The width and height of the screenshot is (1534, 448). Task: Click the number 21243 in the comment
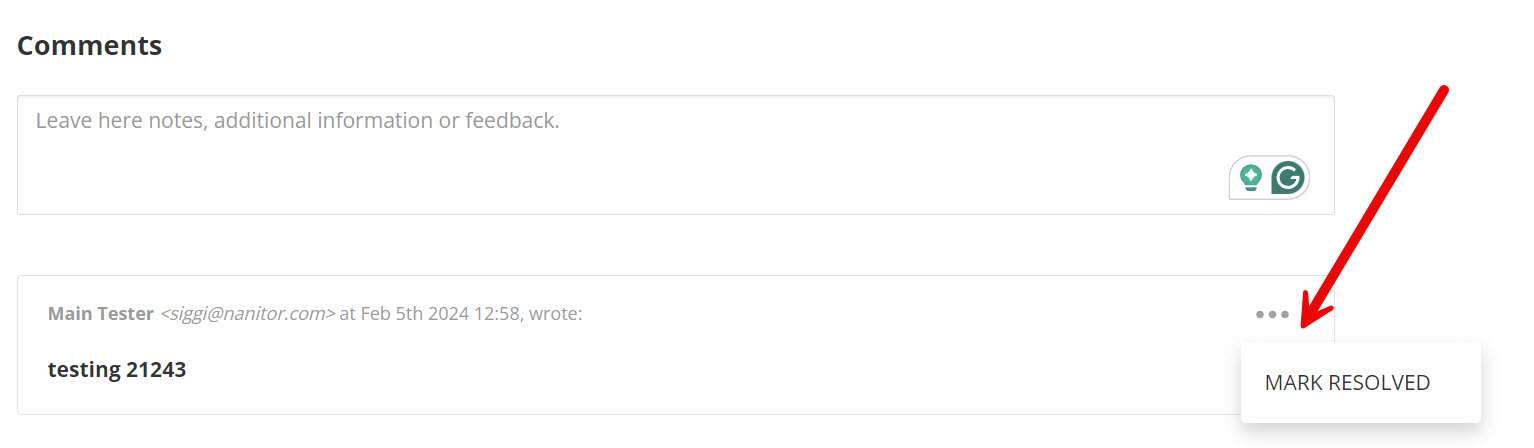156,370
